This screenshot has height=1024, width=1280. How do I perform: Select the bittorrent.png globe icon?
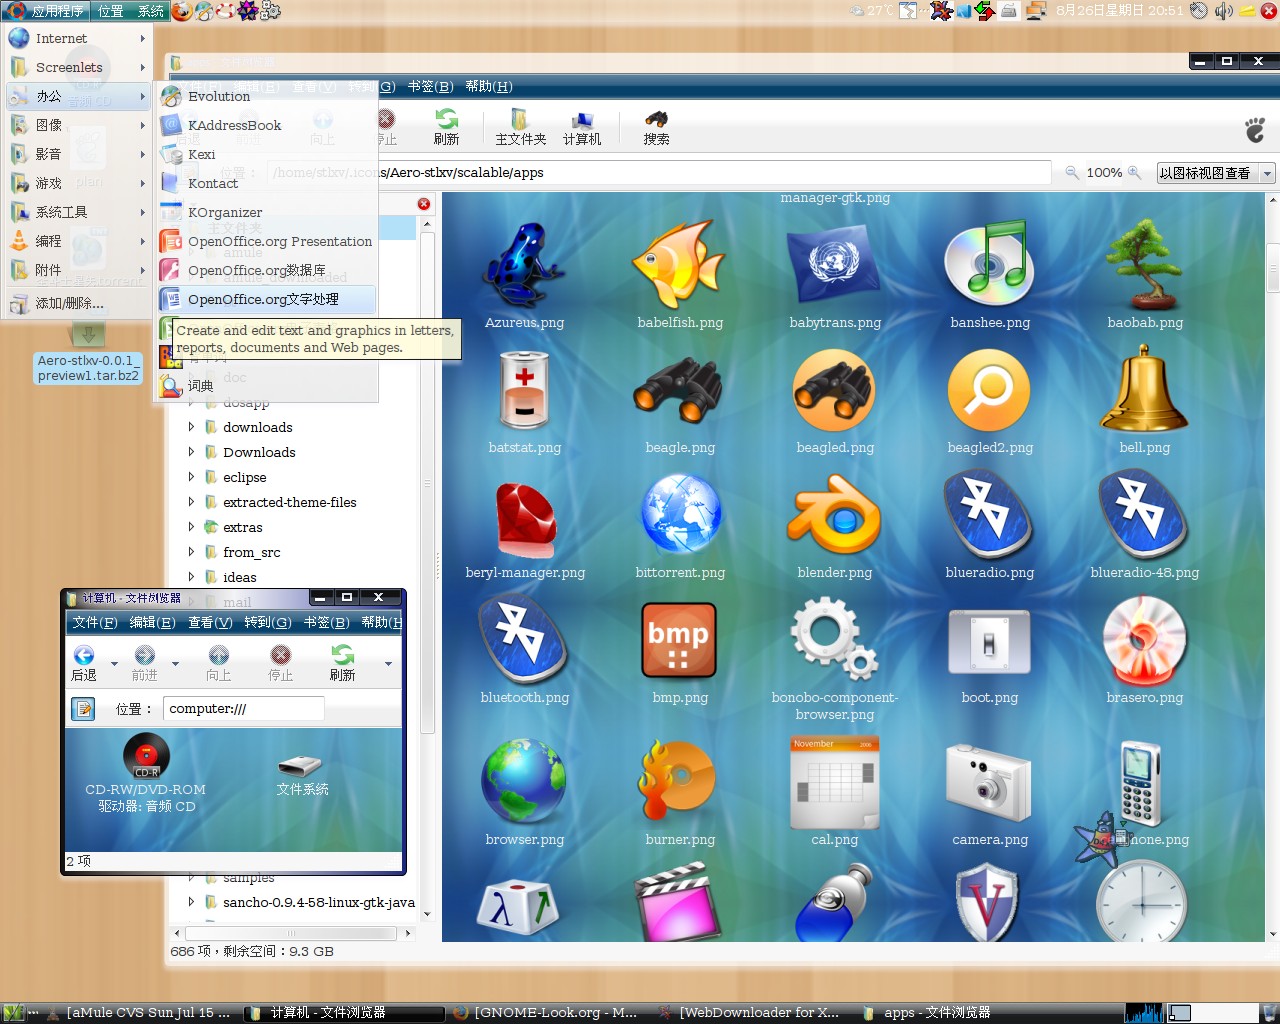pyautogui.click(x=679, y=516)
